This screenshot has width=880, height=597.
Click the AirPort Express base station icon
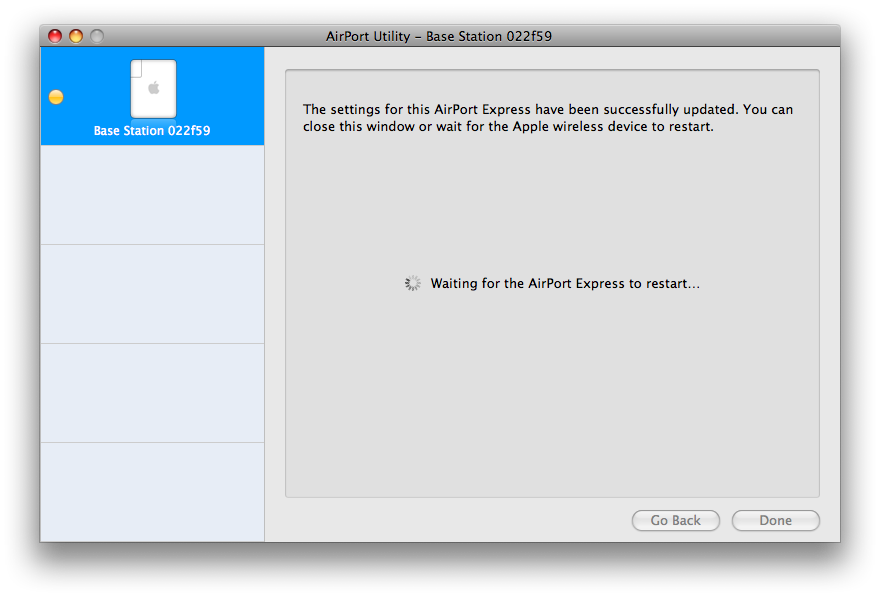pos(153,88)
